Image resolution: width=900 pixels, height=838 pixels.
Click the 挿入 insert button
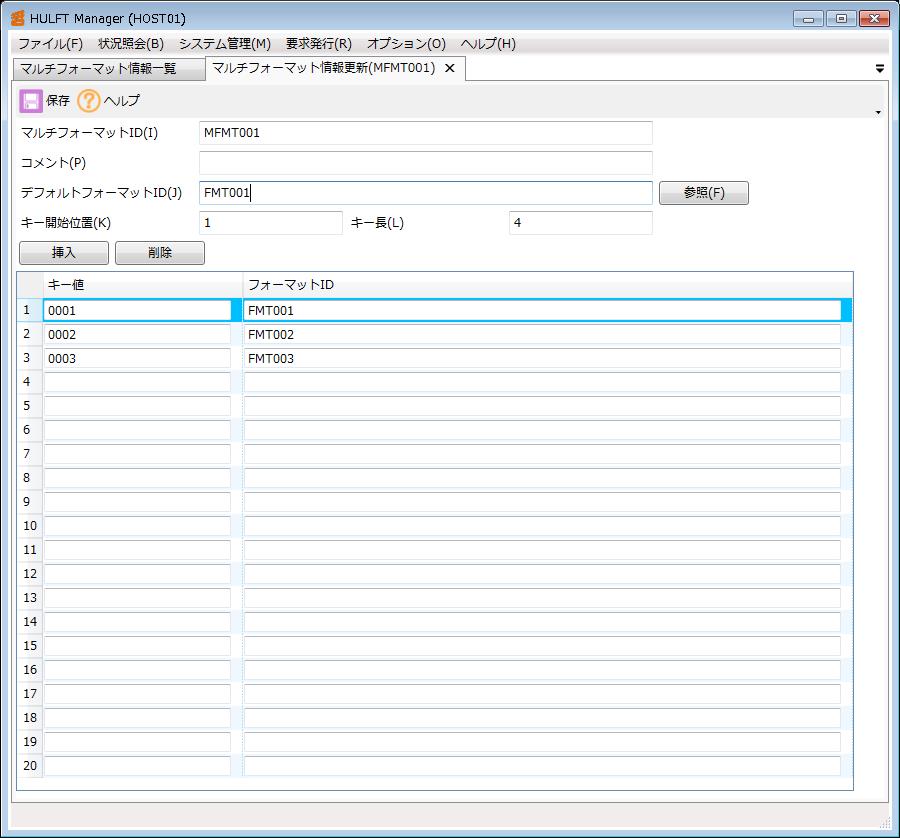64,253
